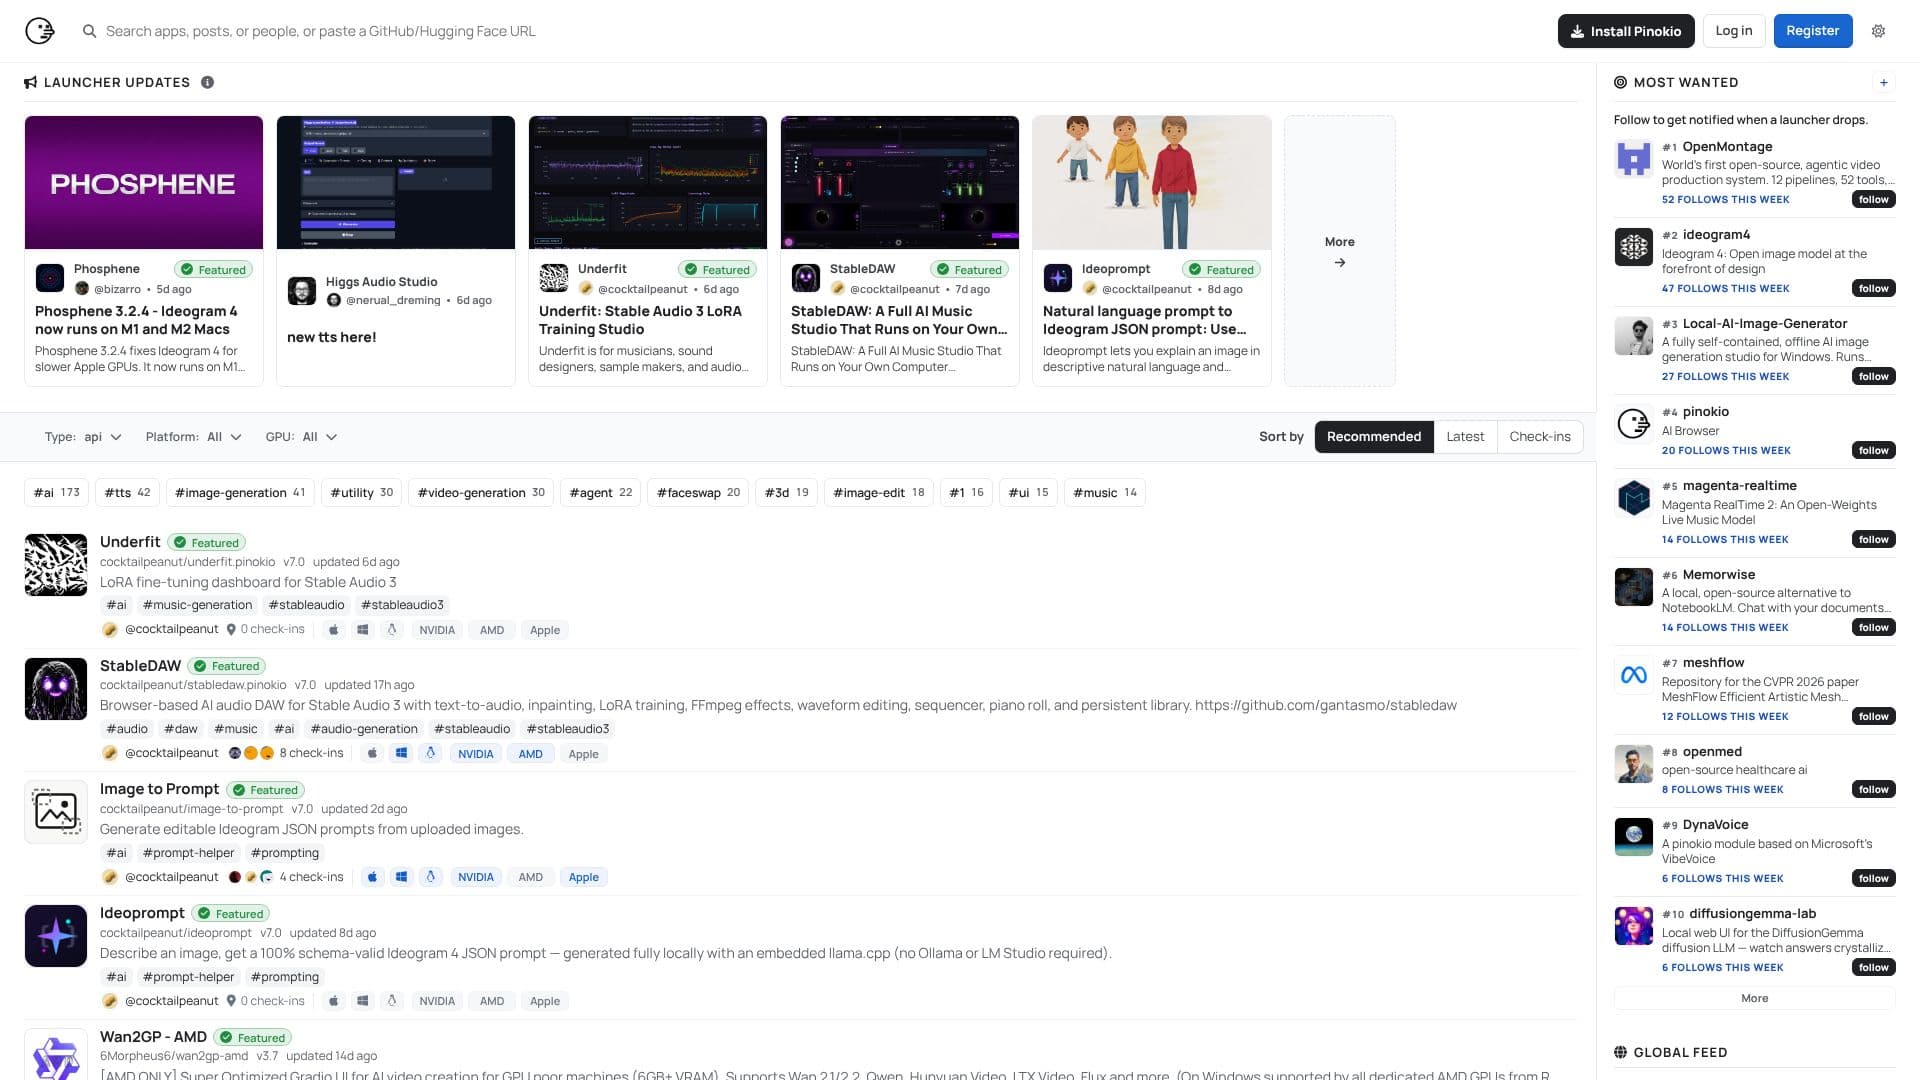The image size is (1920, 1080).
Task: Click the diffusiongemma-lab icon
Action: (1634, 926)
